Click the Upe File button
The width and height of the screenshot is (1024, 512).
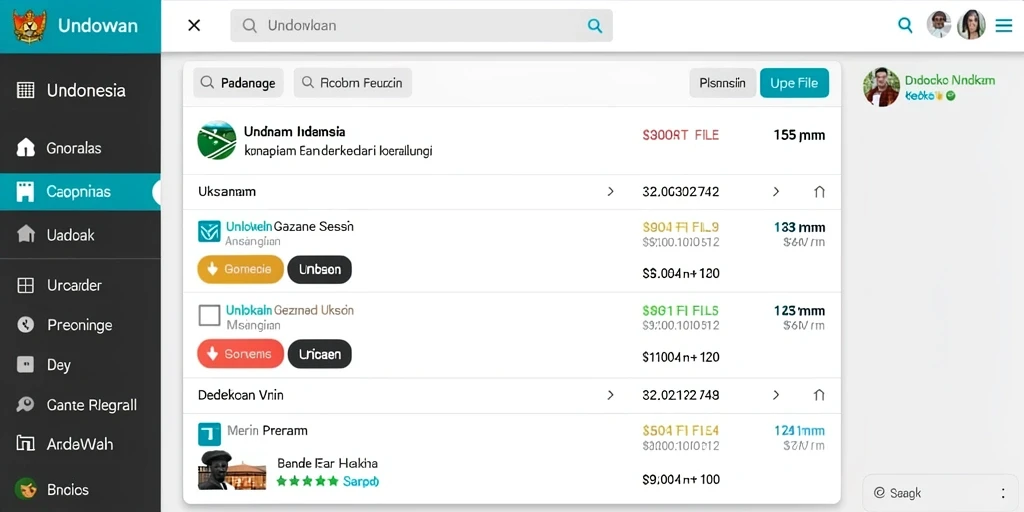[794, 83]
